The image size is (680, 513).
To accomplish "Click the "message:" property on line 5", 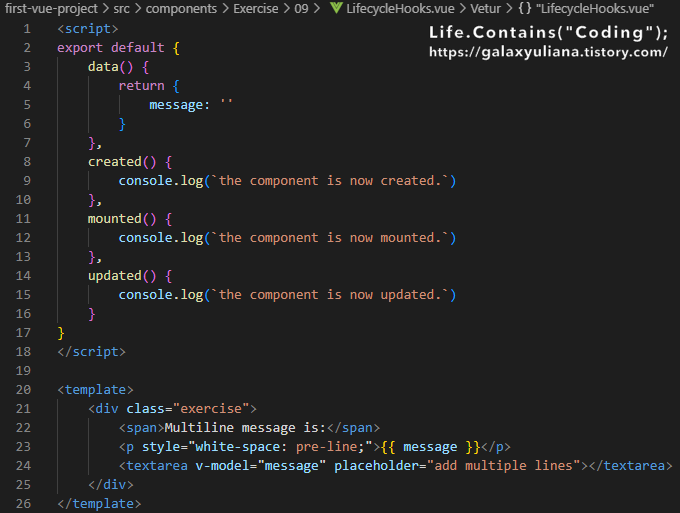I will [180, 105].
